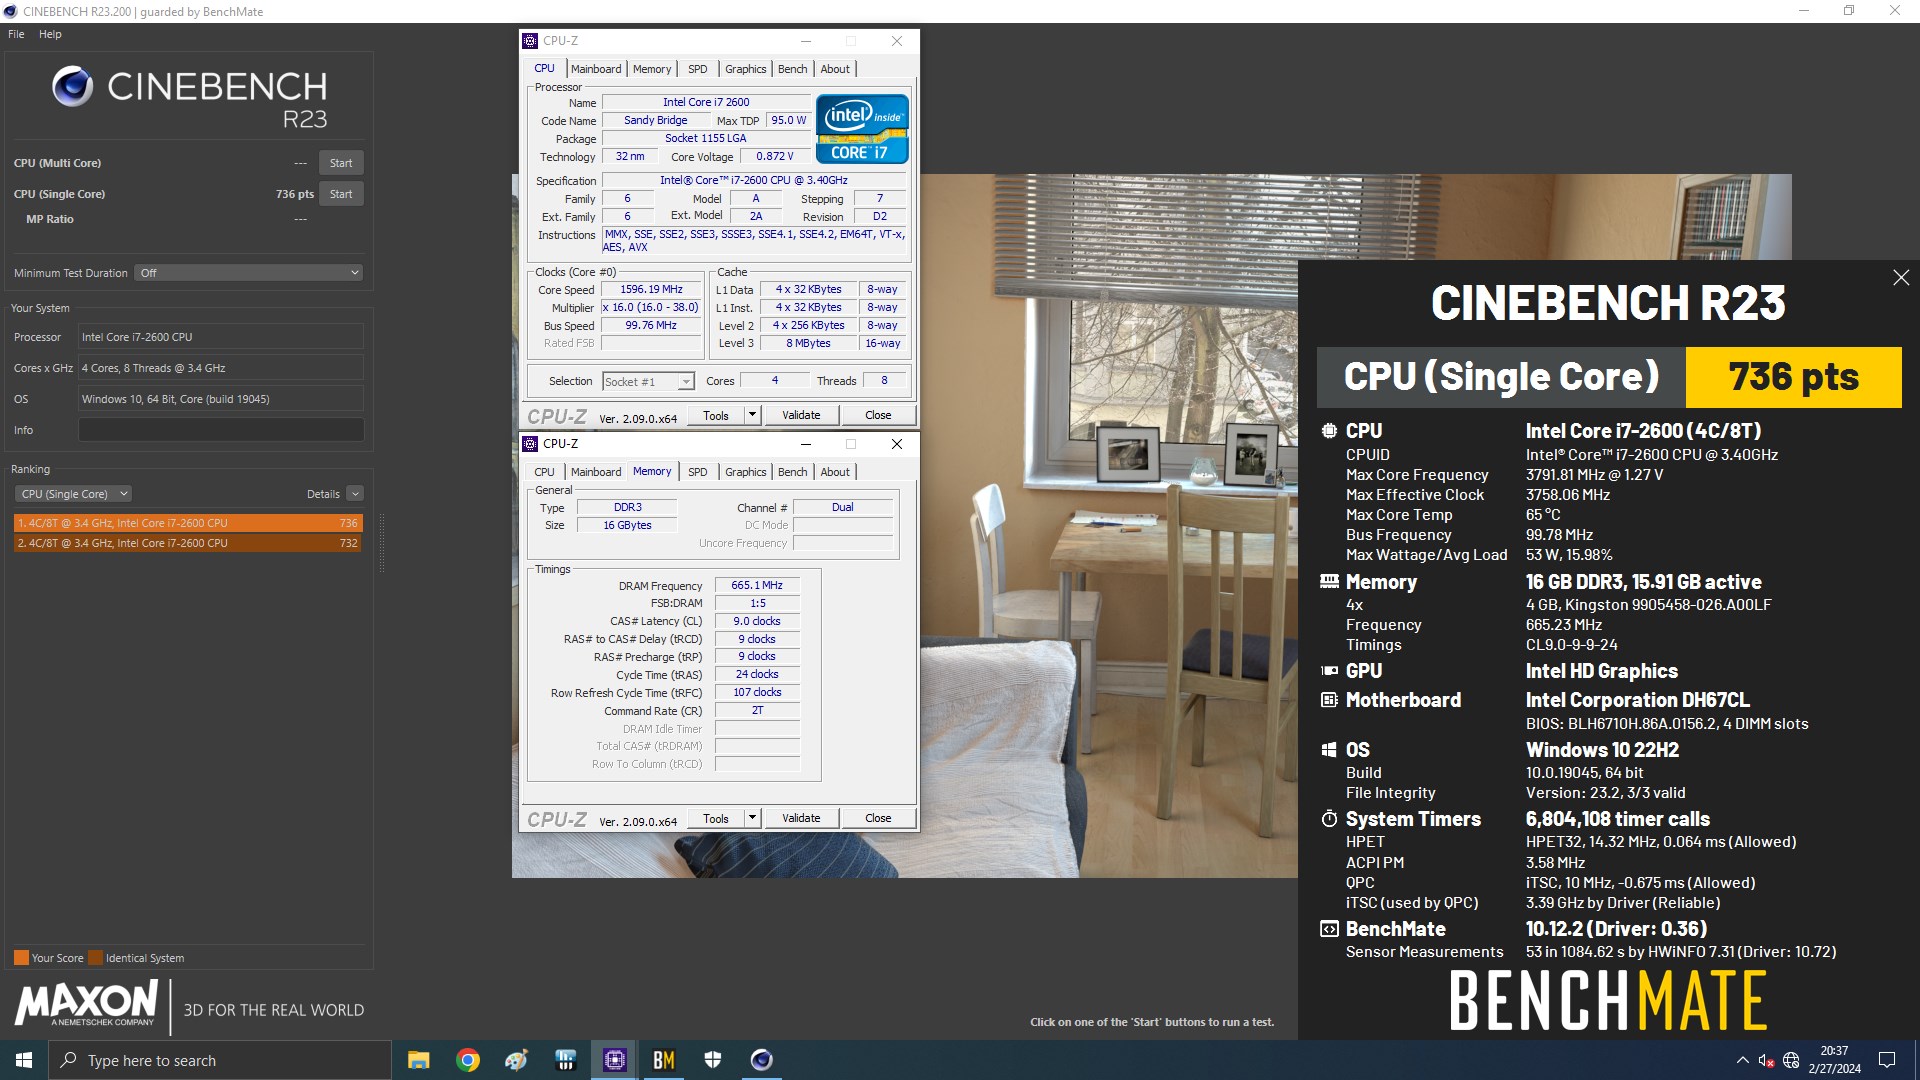Viewport: 1920px width, 1080px height.
Task: Open the CPU (Single Core) ranking dropdown
Action: (x=73, y=494)
